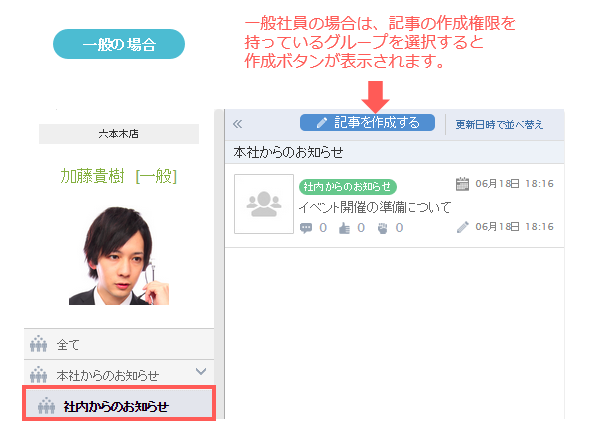Open the group placeholder thumbnail of the article
600x430 pixels.
click(264, 204)
